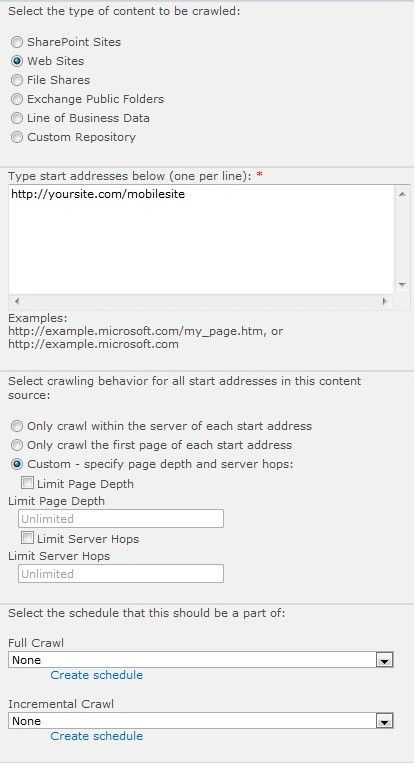
Task: Click the text area scroll down arrow
Action: [x=402, y=285]
